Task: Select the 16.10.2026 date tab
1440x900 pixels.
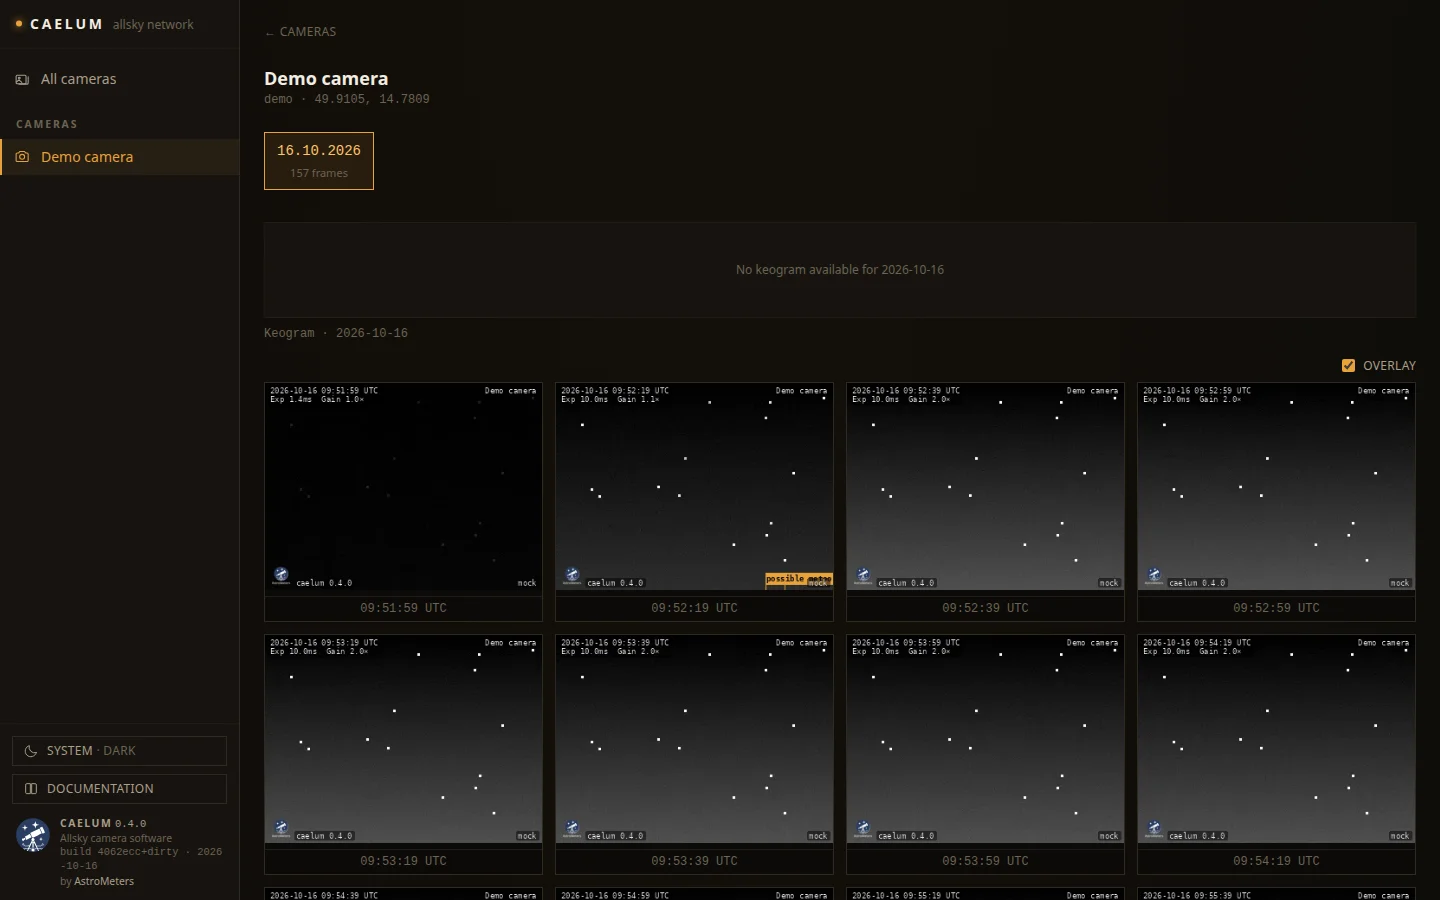Action: [319, 161]
